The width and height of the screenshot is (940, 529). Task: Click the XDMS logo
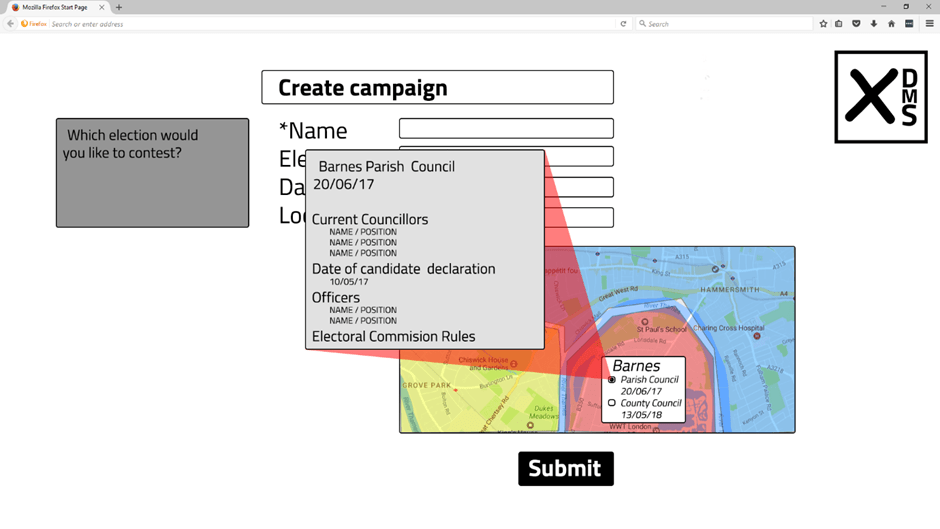pyautogui.click(x=881, y=97)
